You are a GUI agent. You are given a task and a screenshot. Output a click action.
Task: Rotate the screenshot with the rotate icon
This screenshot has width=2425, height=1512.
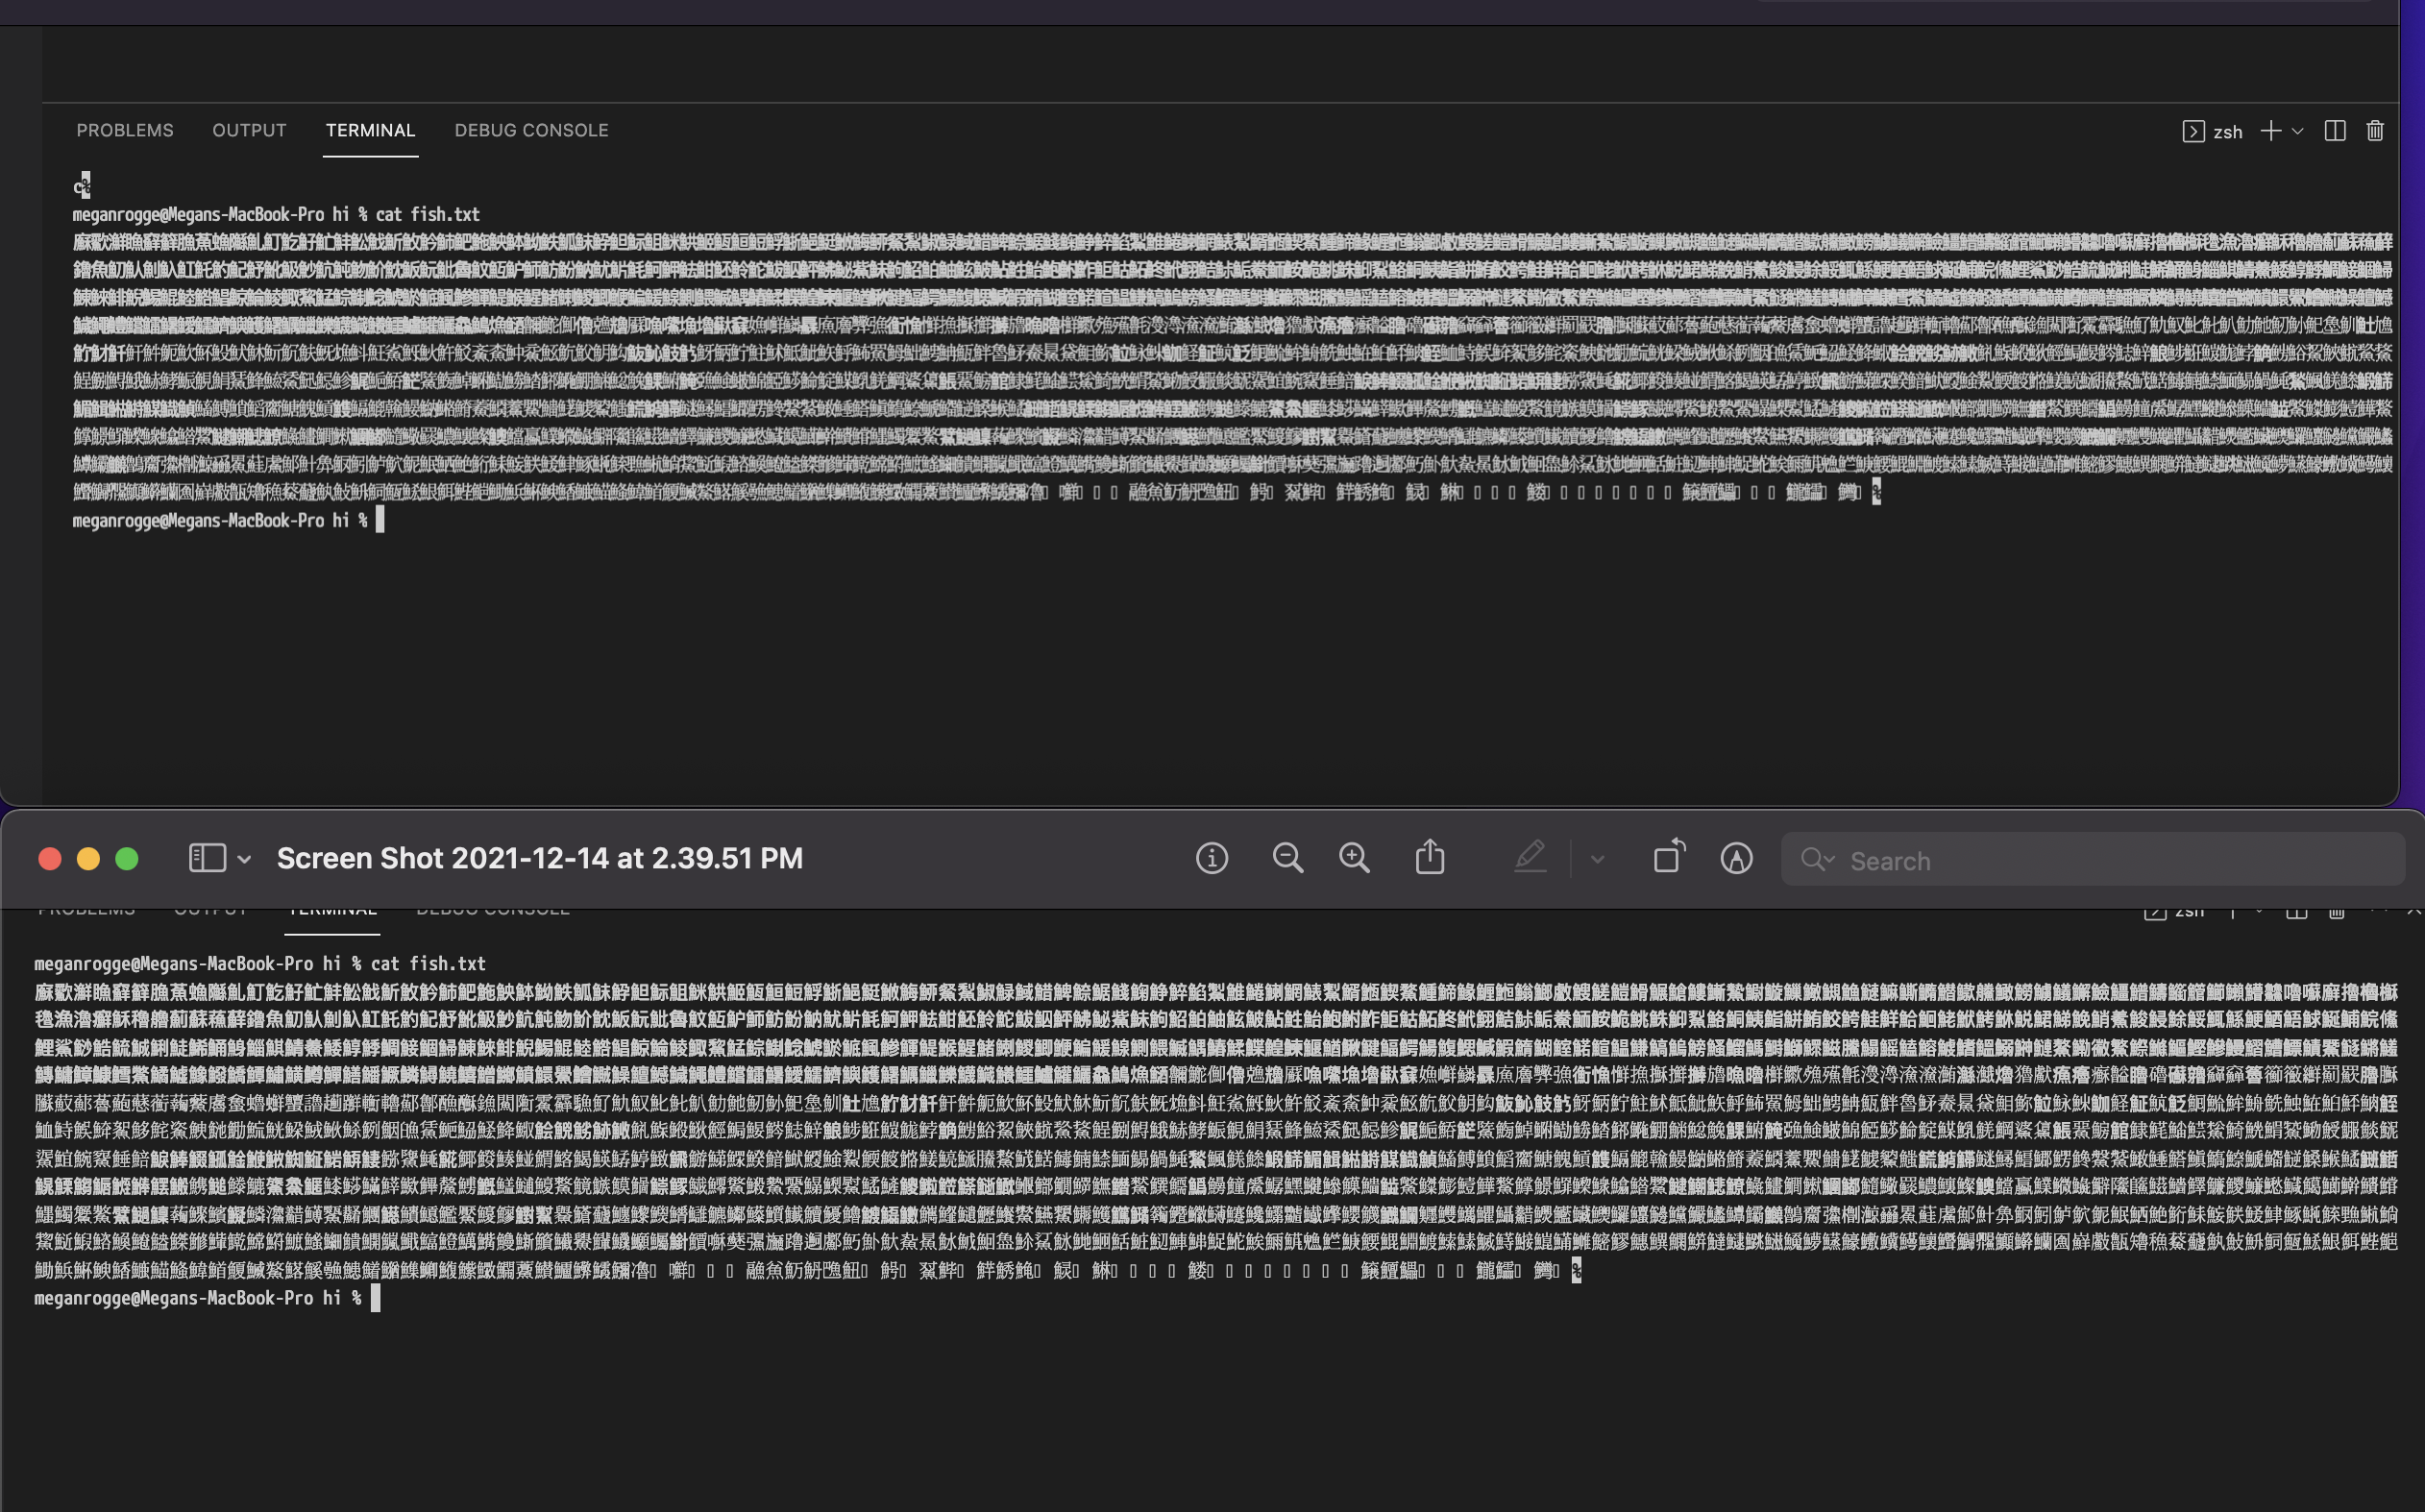[x=1668, y=858]
